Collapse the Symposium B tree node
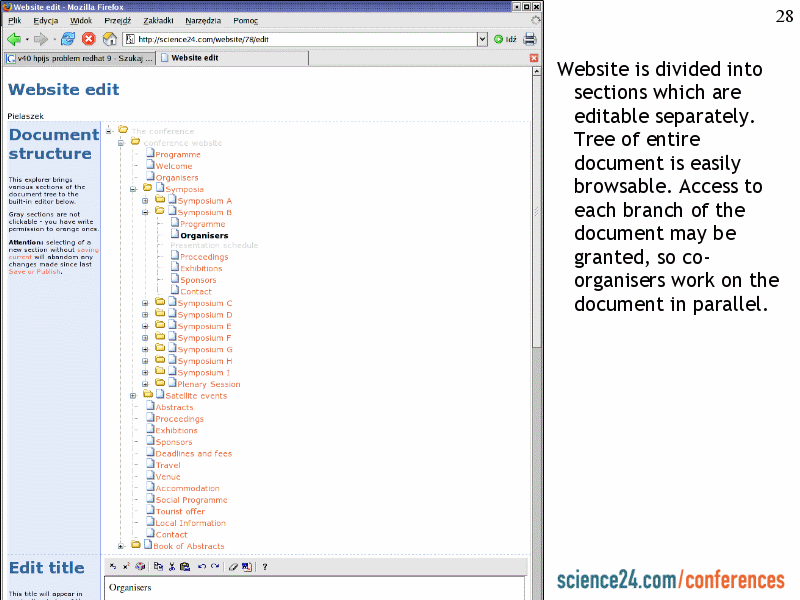The width and height of the screenshot is (800, 600). 145,212
